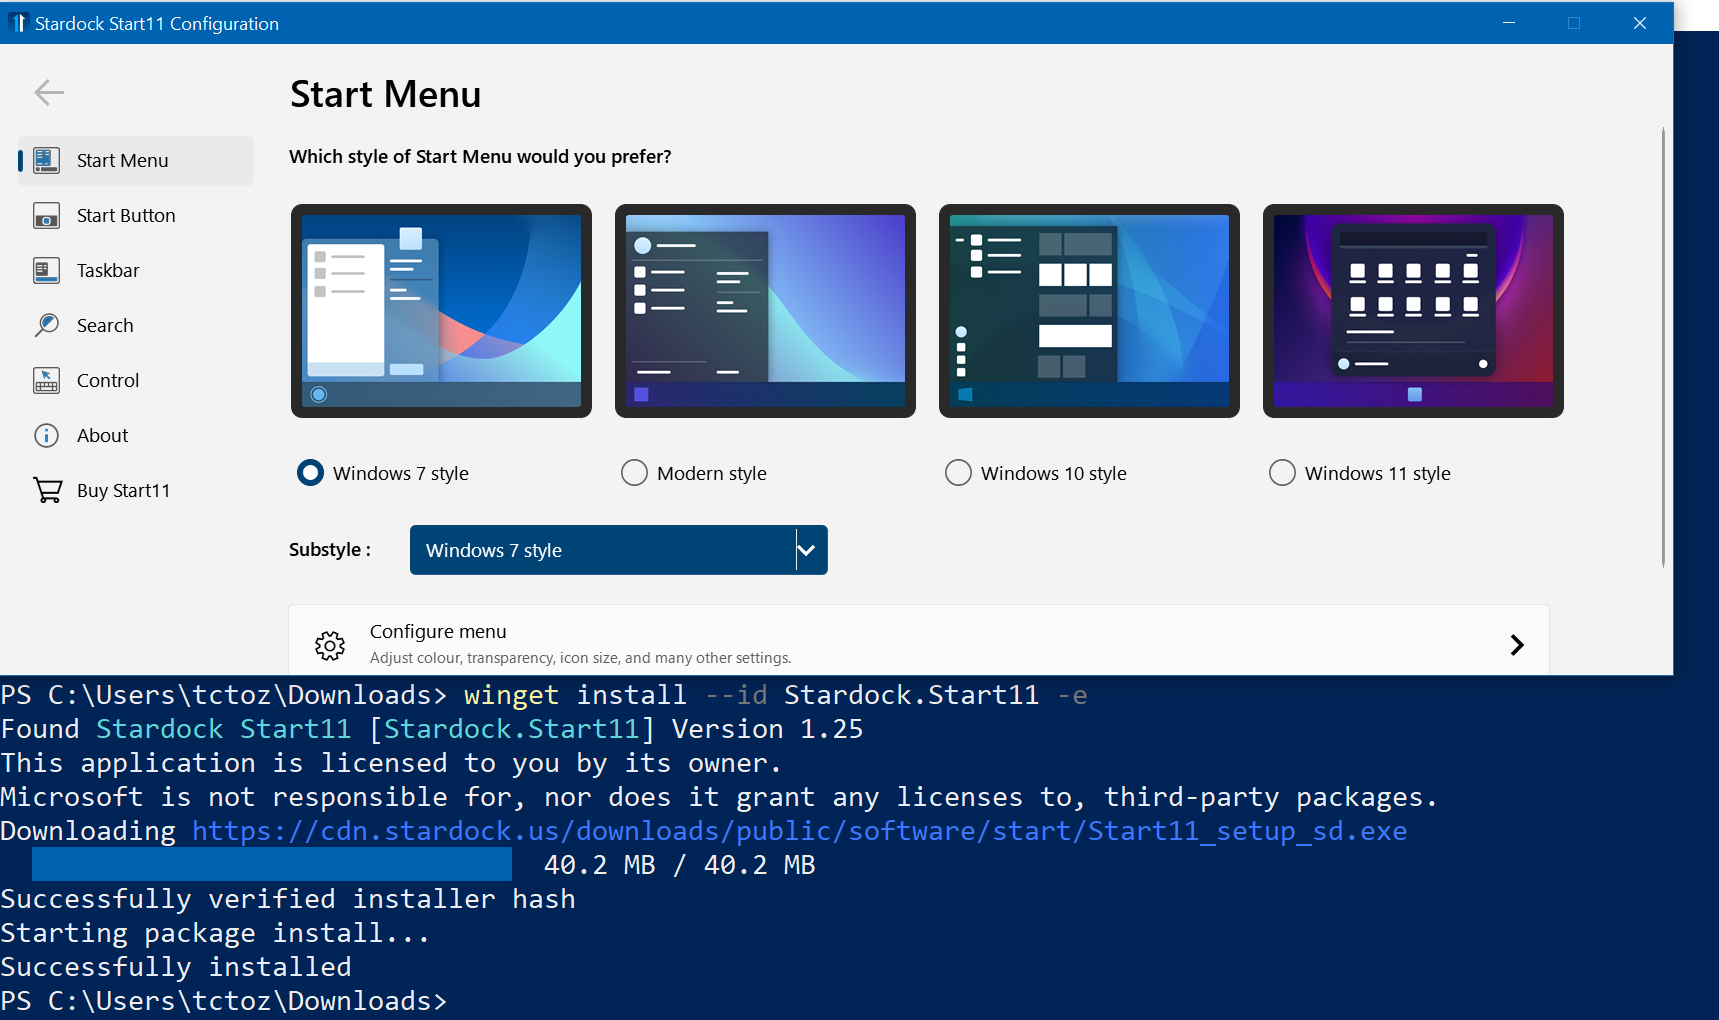Click the About info icon
Screen dimensions: 1719x1020
(x=46, y=435)
